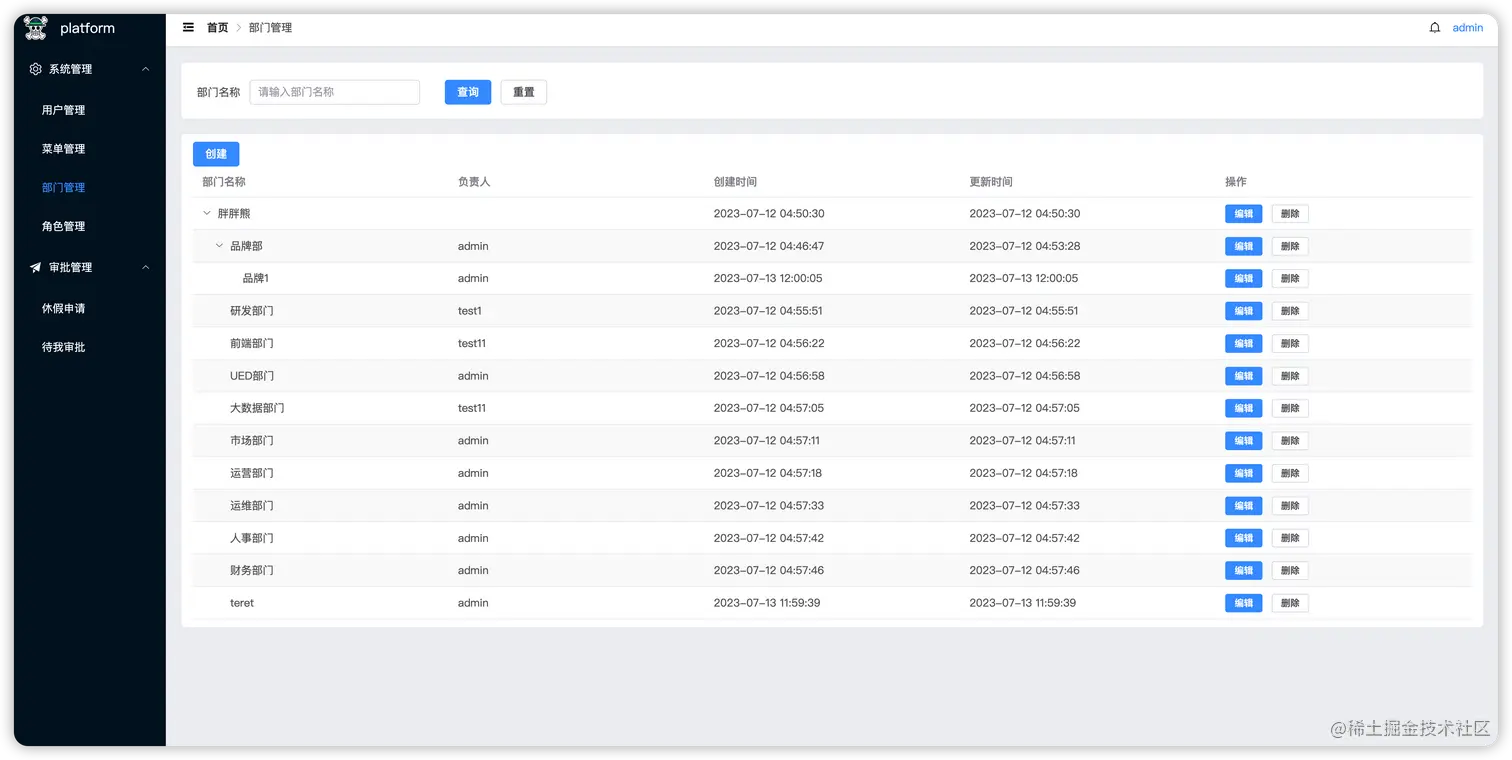The image size is (1512, 760).
Task: Open the admin user menu
Action: (x=1468, y=28)
